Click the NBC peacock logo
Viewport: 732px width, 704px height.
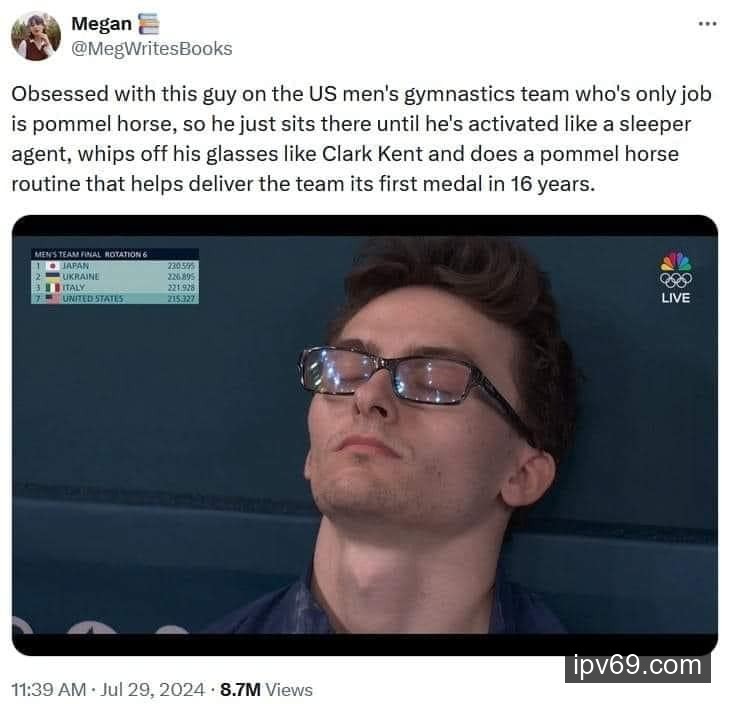pyautogui.click(x=676, y=261)
